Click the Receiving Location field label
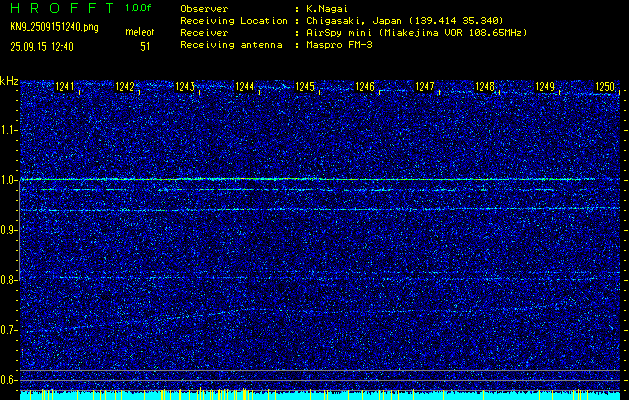Viewport: 629px width, 400px height. pos(234,21)
